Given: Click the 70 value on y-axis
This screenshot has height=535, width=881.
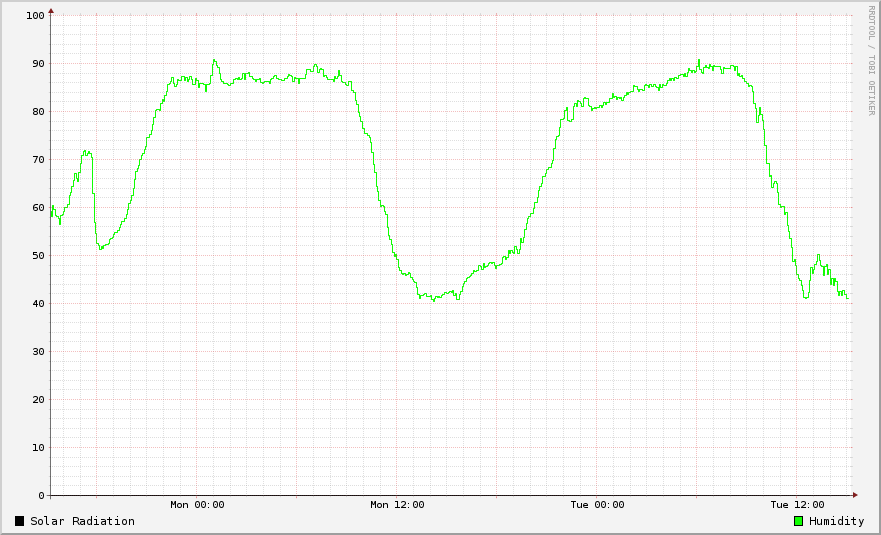Looking at the screenshot, I should [x=38, y=160].
